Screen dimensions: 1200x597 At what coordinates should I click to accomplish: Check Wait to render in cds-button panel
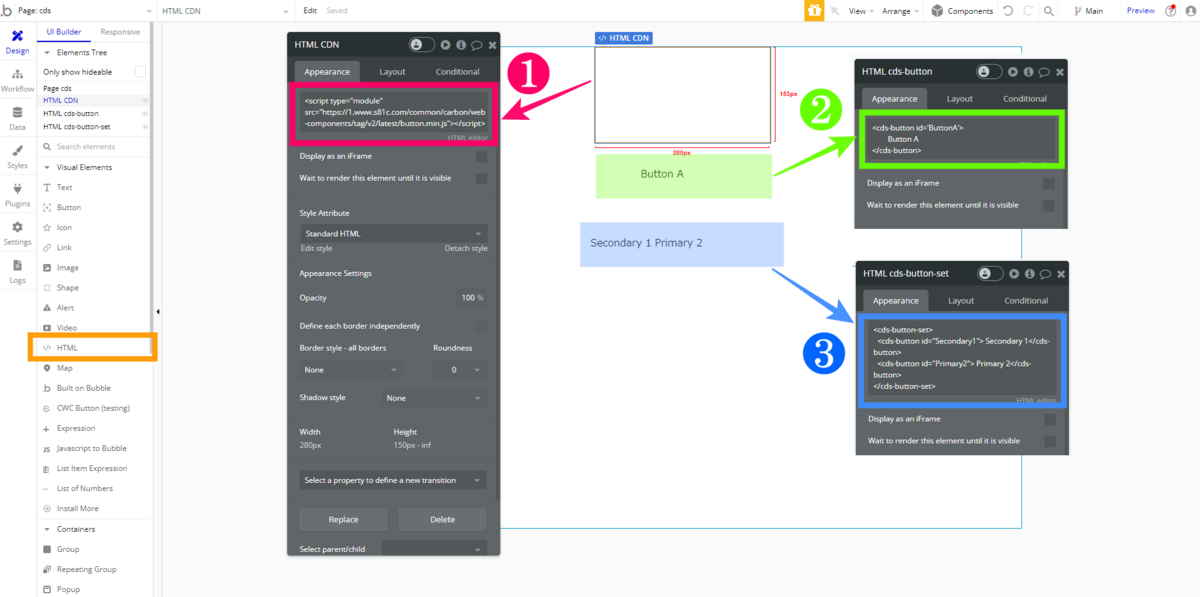tap(1049, 205)
